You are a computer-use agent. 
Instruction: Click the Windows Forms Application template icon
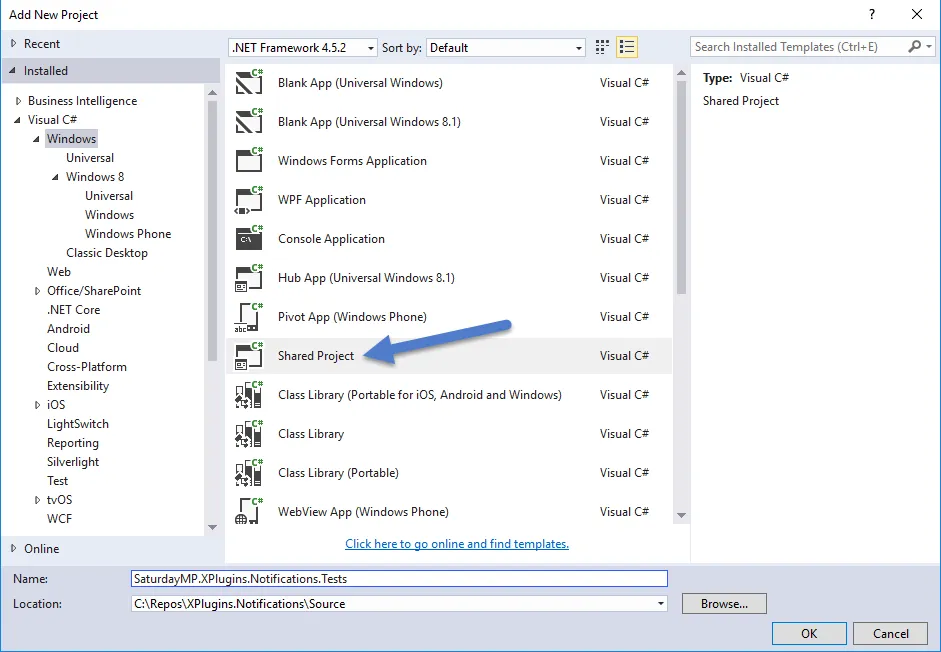249,160
